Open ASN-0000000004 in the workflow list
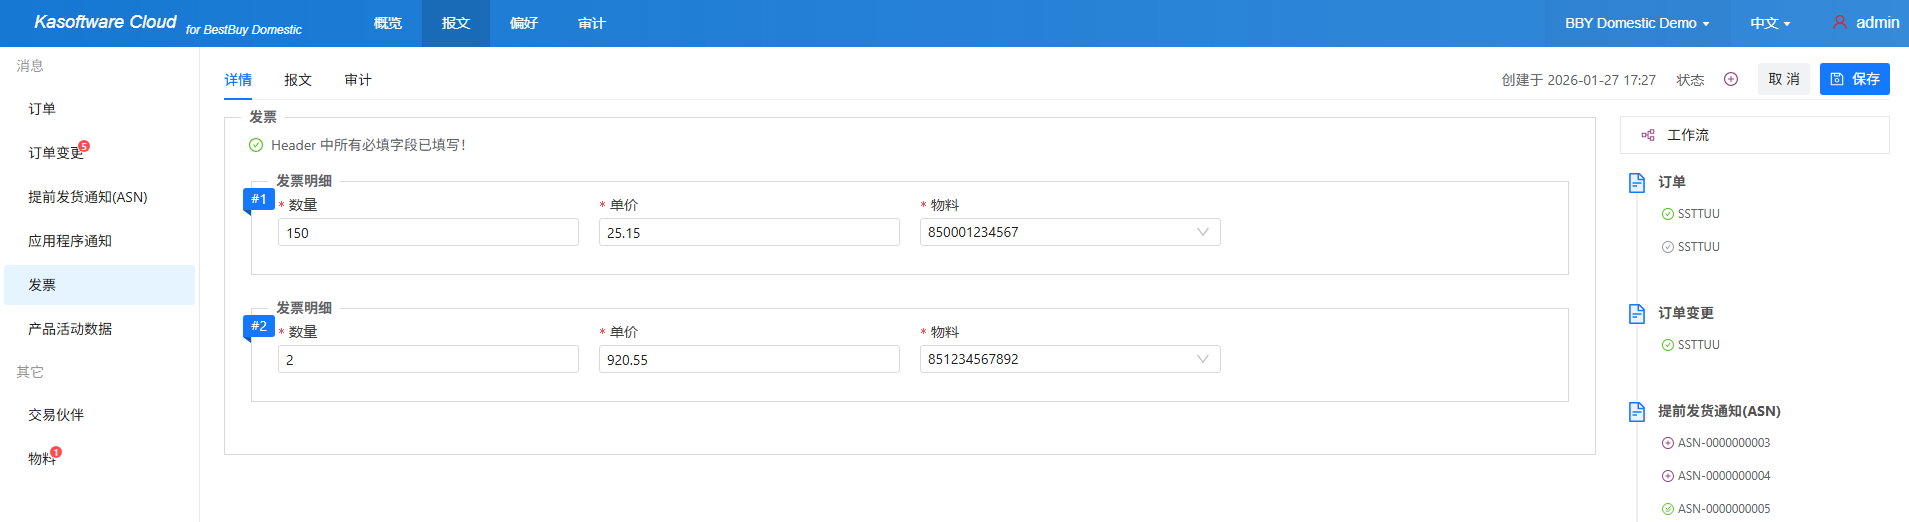This screenshot has width=1909, height=522. pyautogui.click(x=1723, y=476)
